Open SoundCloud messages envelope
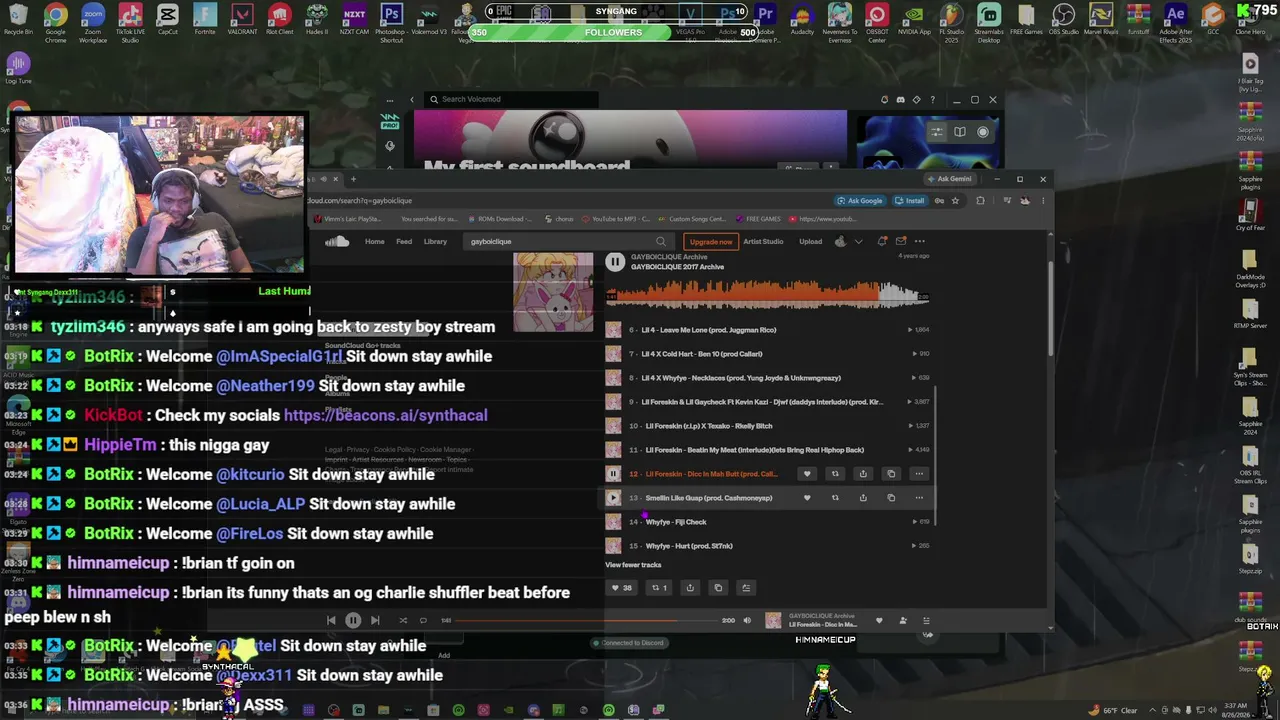This screenshot has width=1280, height=720. (x=901, y=241)
